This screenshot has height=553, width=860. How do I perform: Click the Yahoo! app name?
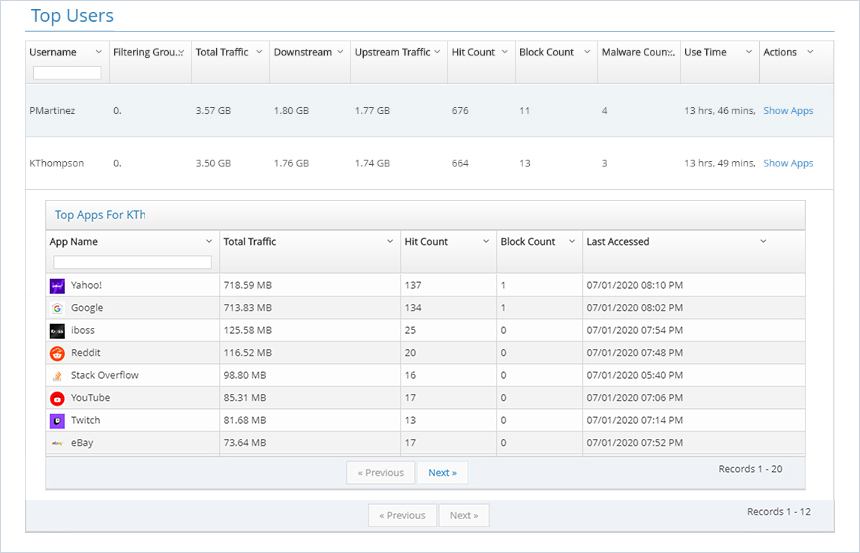[x=86, y=285]
